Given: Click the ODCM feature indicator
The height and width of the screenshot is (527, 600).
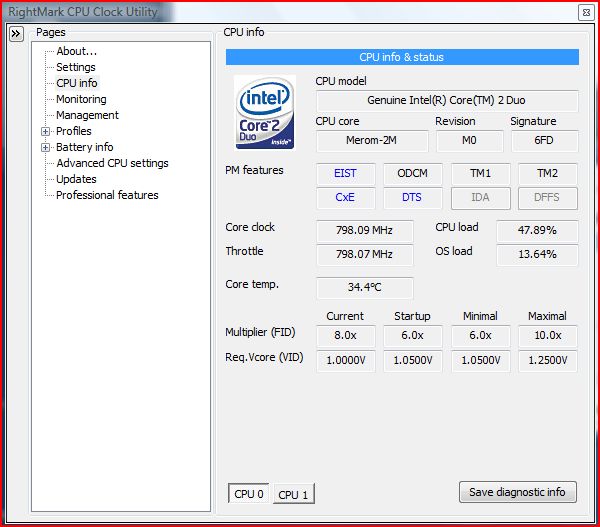Looking at the screenshot, I should click(x=412, y=173).
